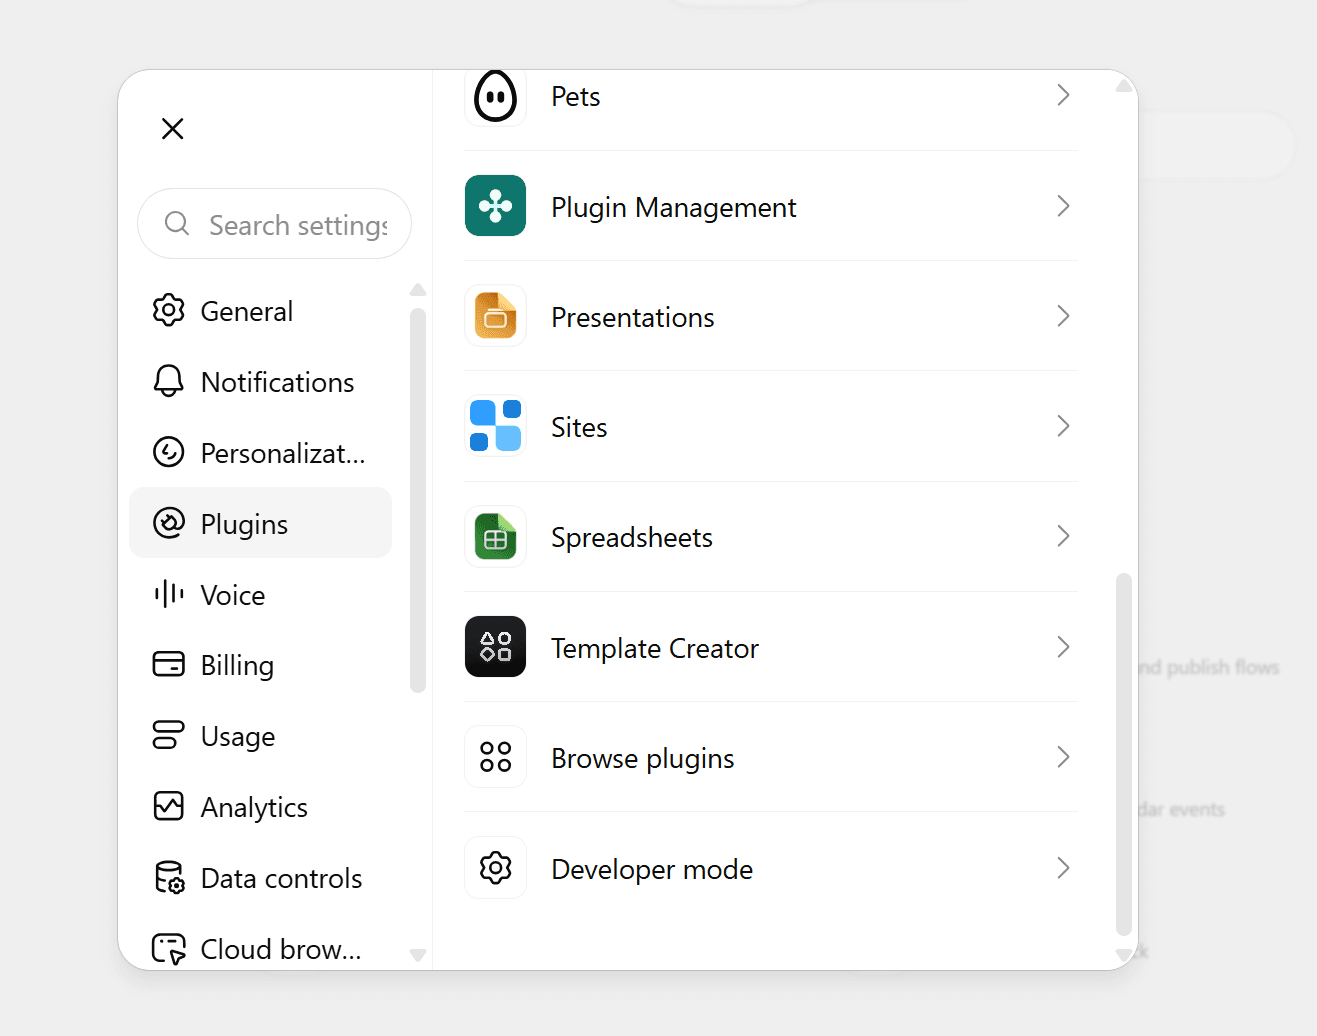Screen dimensions: 1317x1036
Task: Click the Plugin Management teal flower icon
Action: pyautogui.click(x=495, y=206)
